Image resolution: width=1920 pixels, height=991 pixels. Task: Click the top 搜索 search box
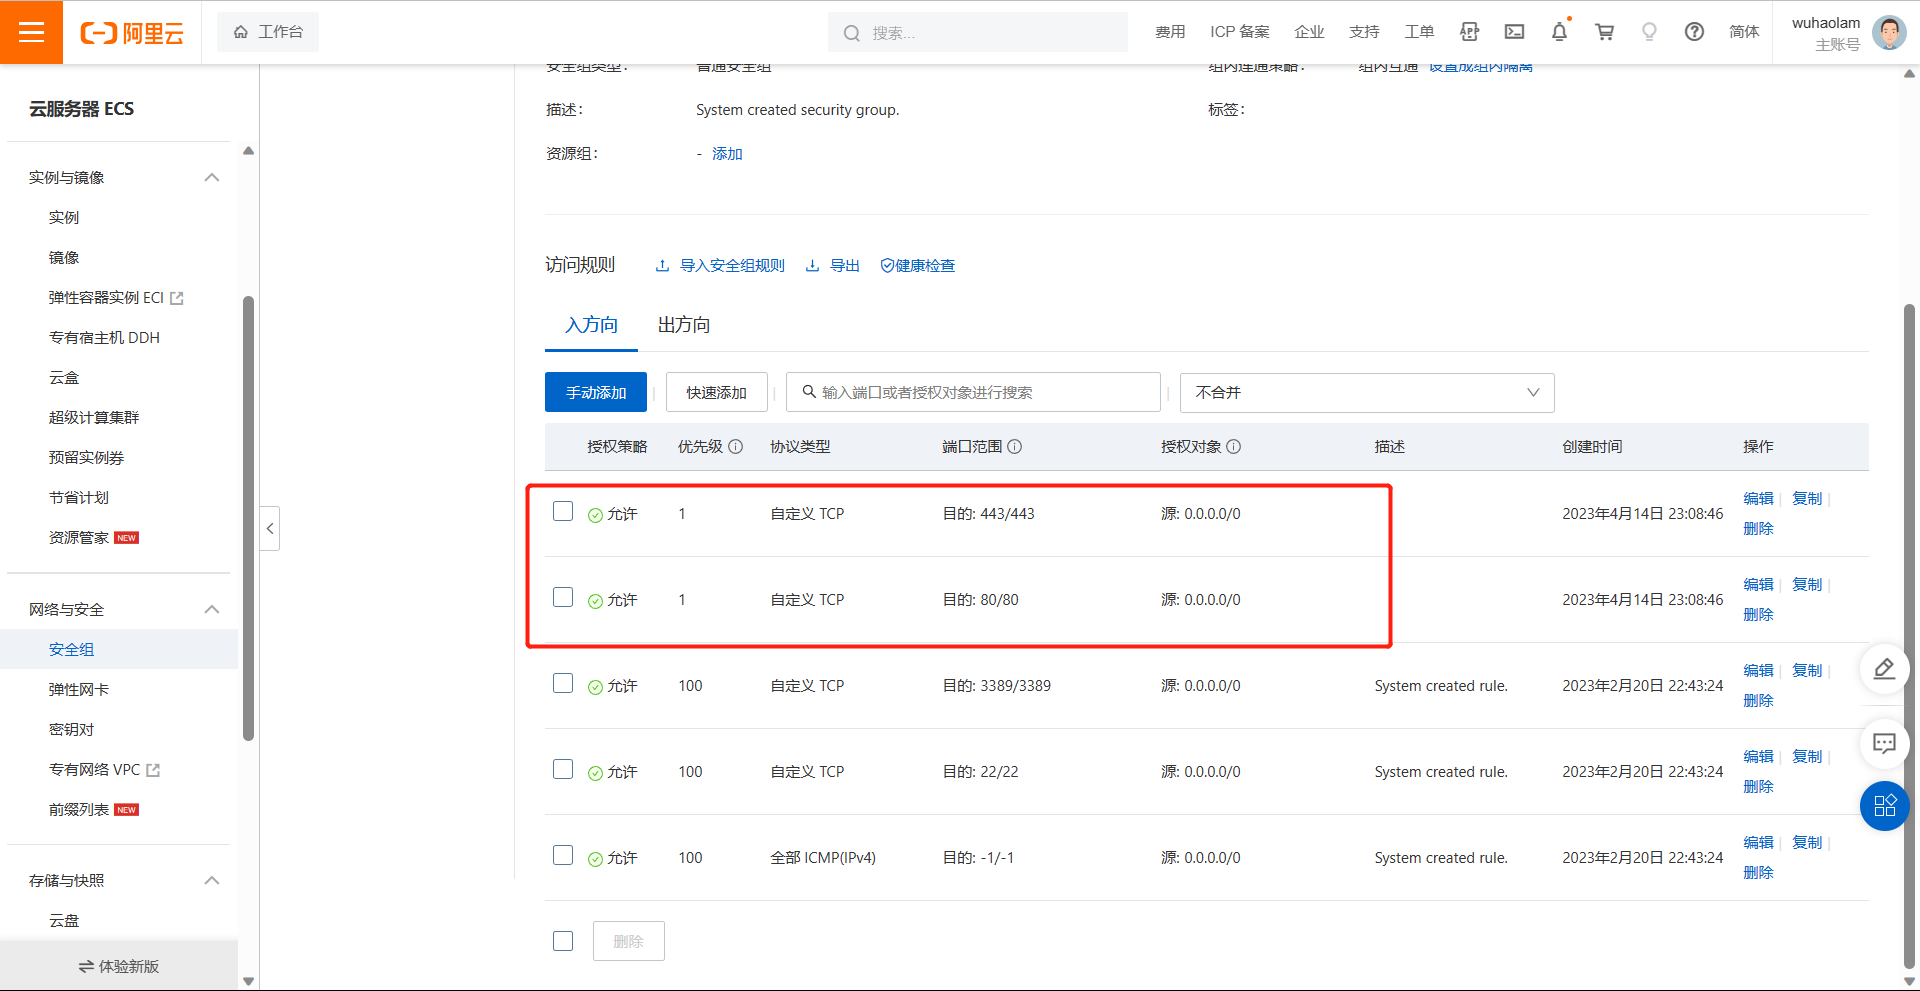point(977,33)
